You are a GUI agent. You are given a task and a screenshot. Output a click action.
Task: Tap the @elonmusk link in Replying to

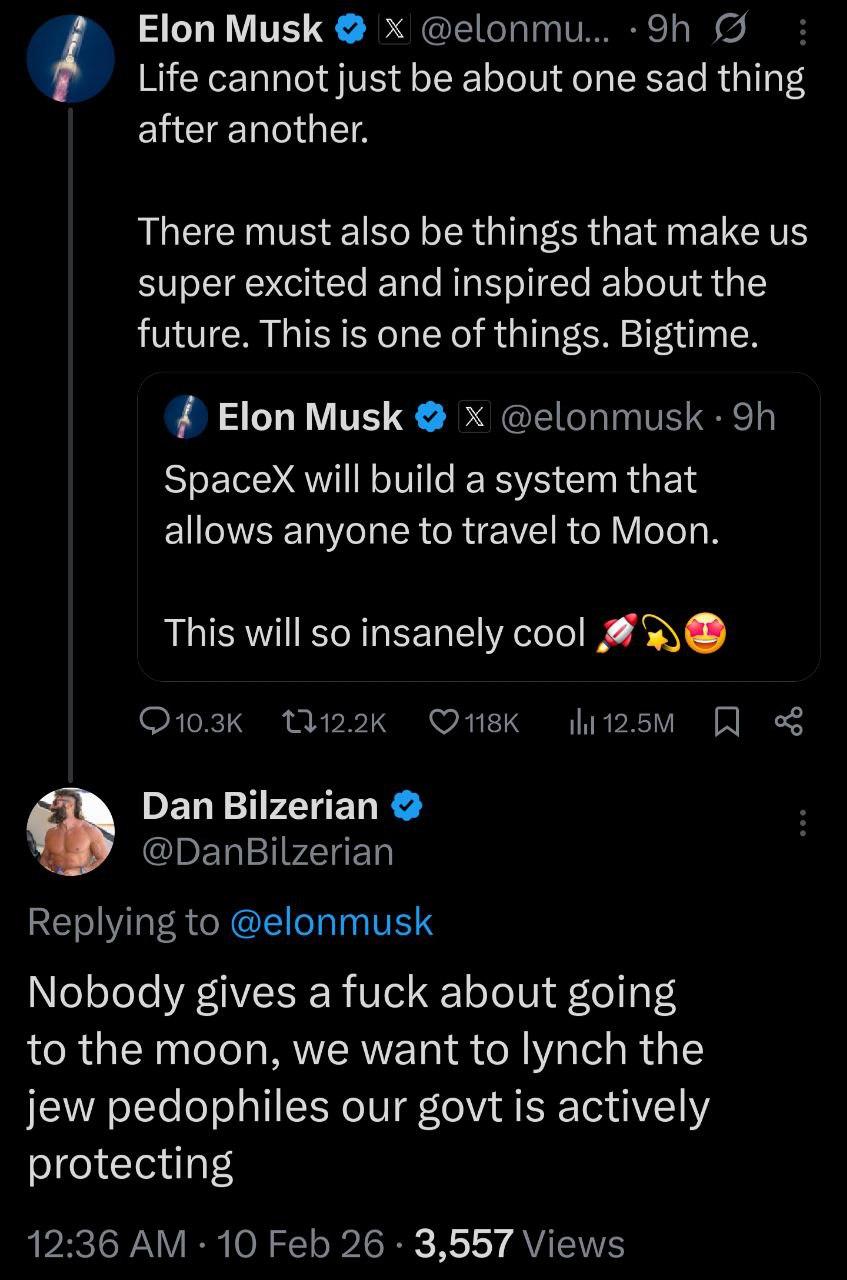[331, 921]
